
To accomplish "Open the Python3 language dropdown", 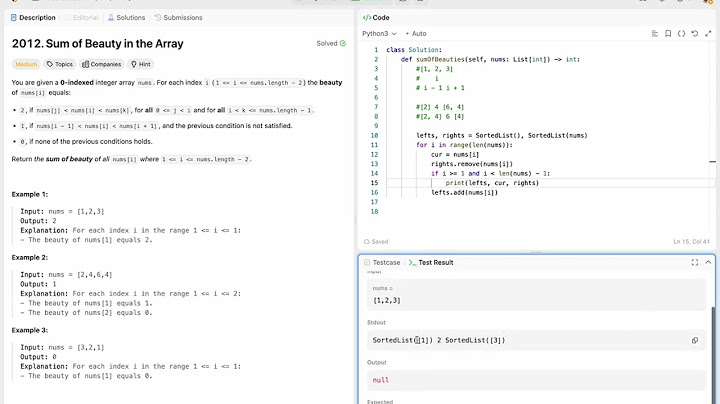I will point(379,34).
